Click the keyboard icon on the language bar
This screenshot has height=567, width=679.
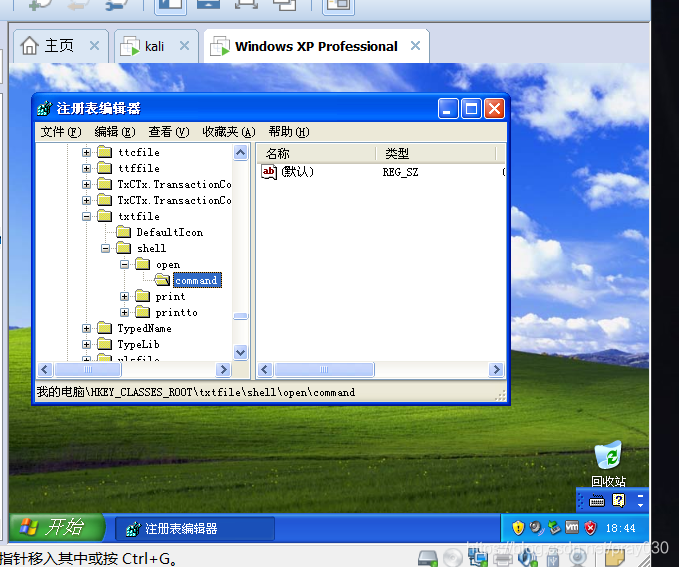[x=597, y=501]
